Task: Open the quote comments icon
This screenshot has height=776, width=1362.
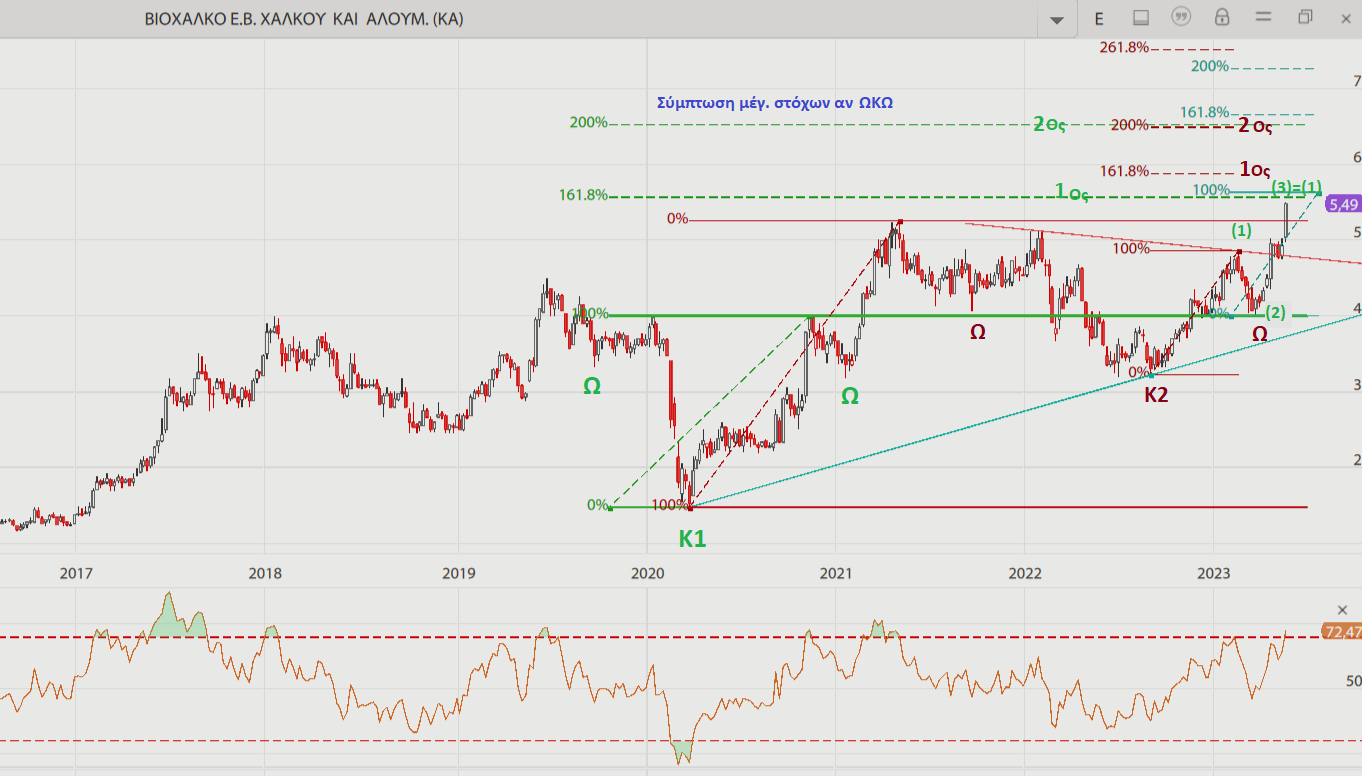Action: 1181,17
